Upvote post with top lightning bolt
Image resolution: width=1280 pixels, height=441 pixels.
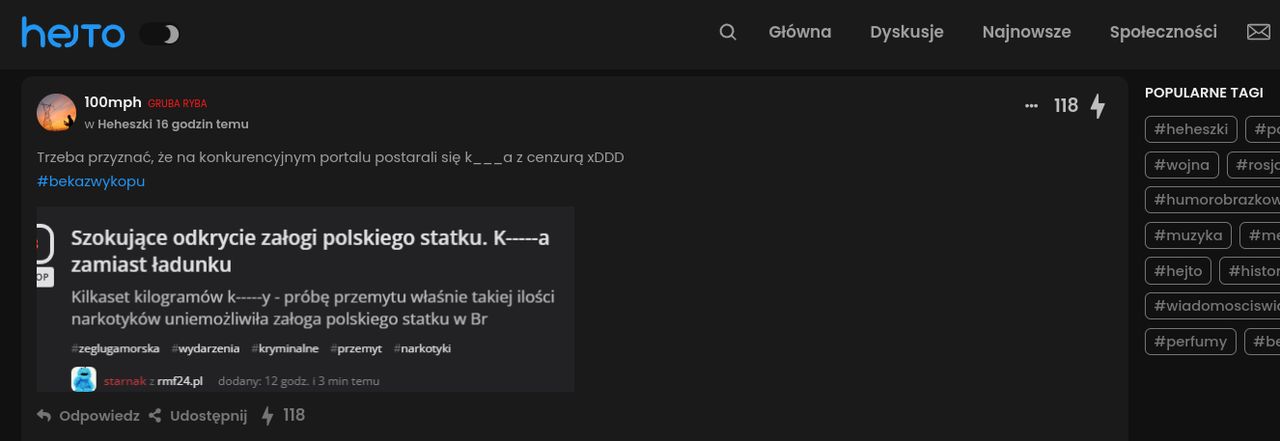[1098, 106]
